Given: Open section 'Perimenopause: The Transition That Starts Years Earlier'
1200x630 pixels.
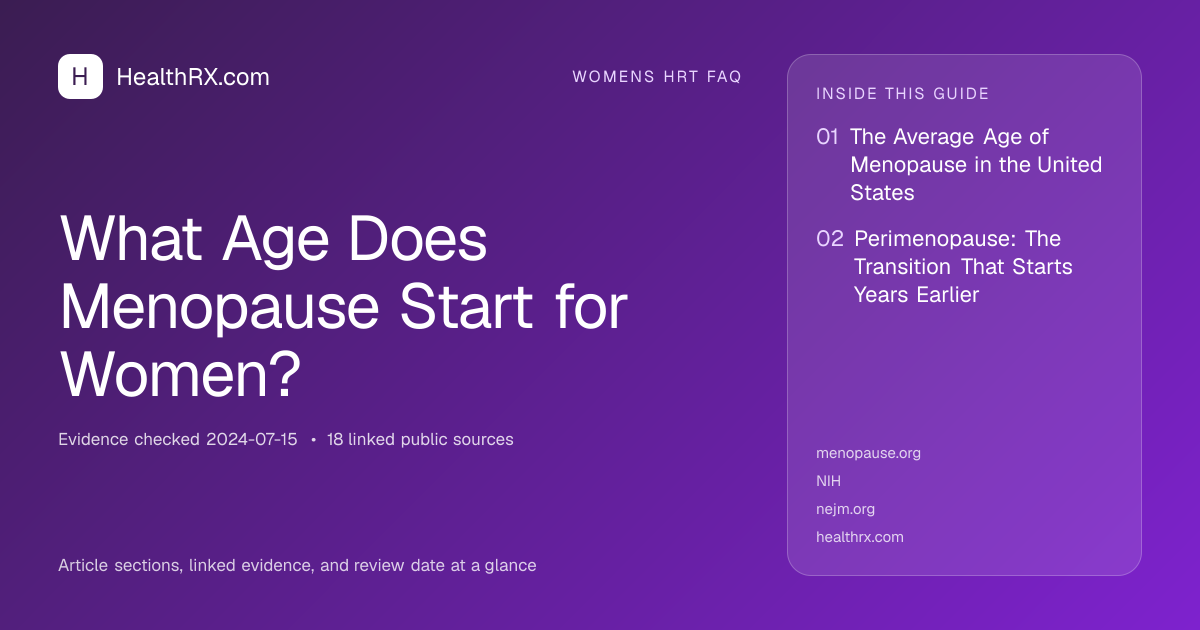Looking at the screenshot, I should pos(963,267).
